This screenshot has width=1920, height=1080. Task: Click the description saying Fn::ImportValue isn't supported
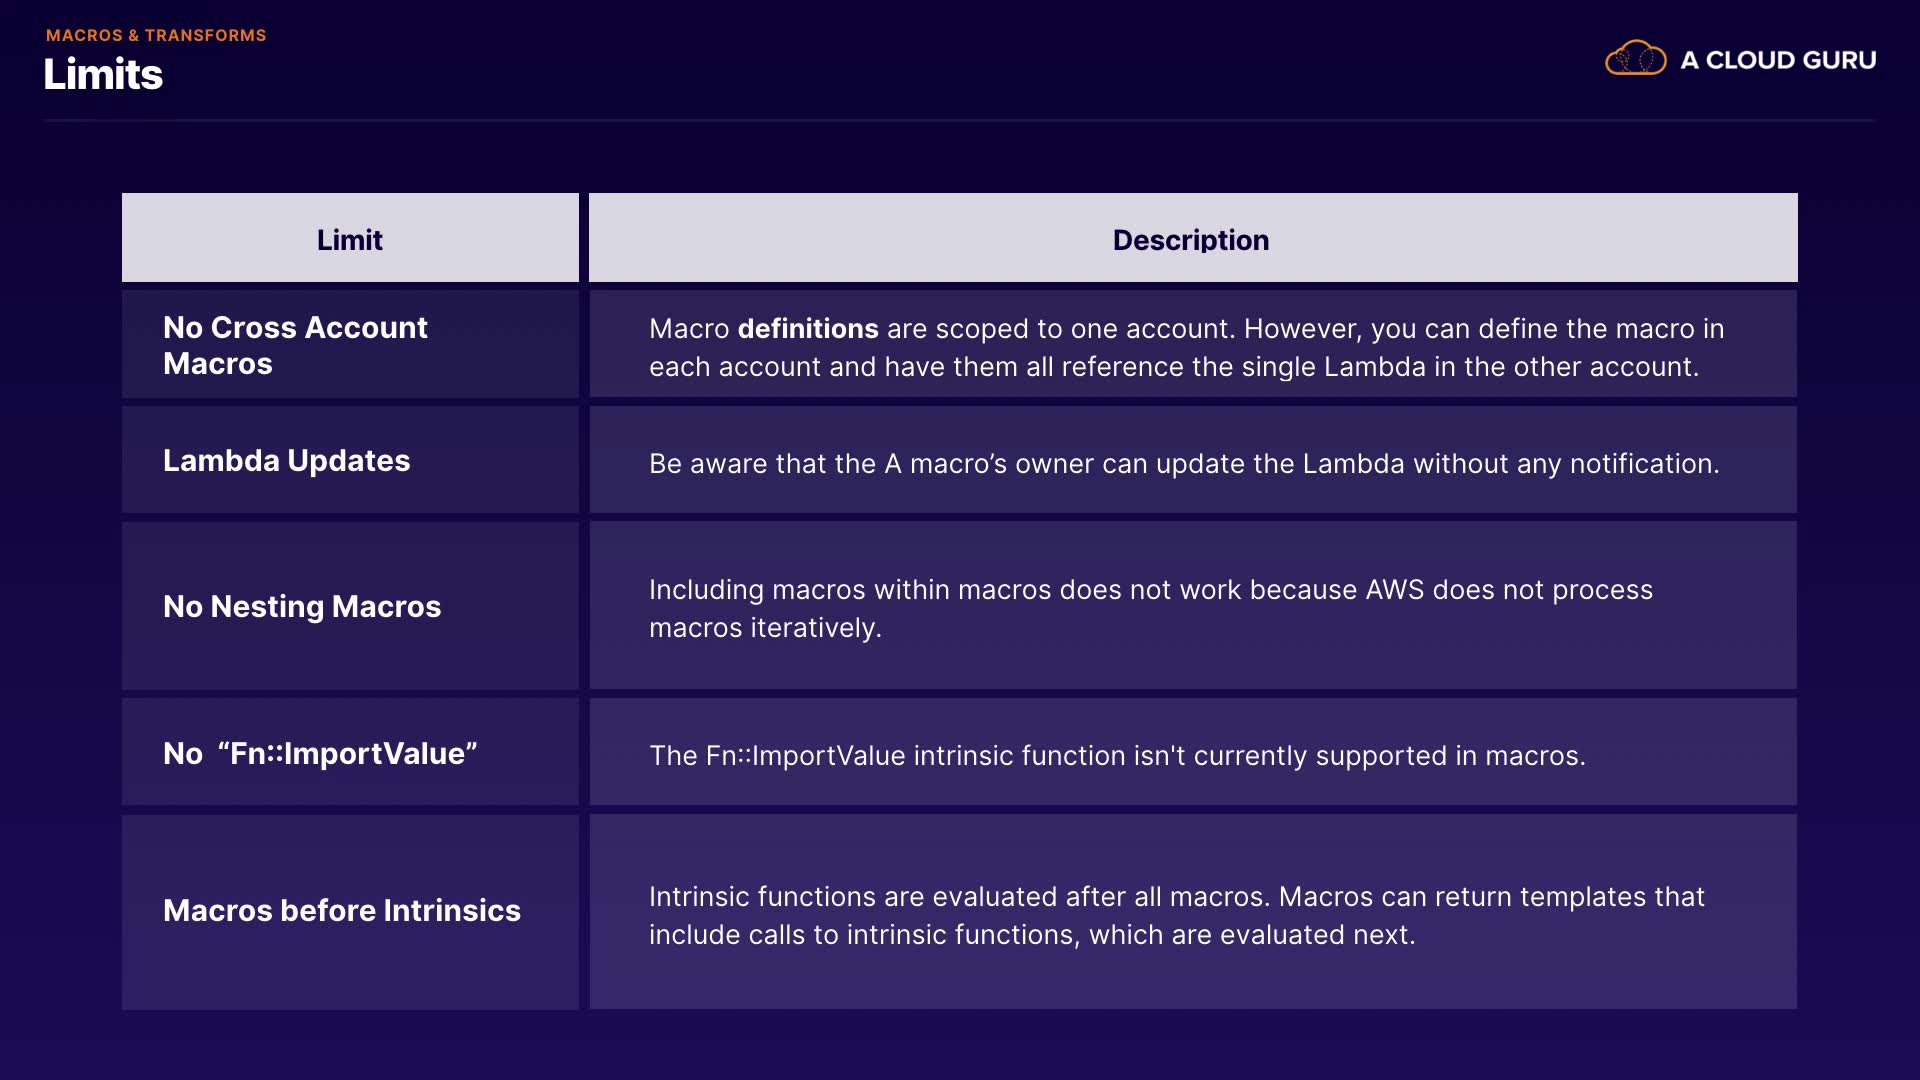click(1117, 756)
